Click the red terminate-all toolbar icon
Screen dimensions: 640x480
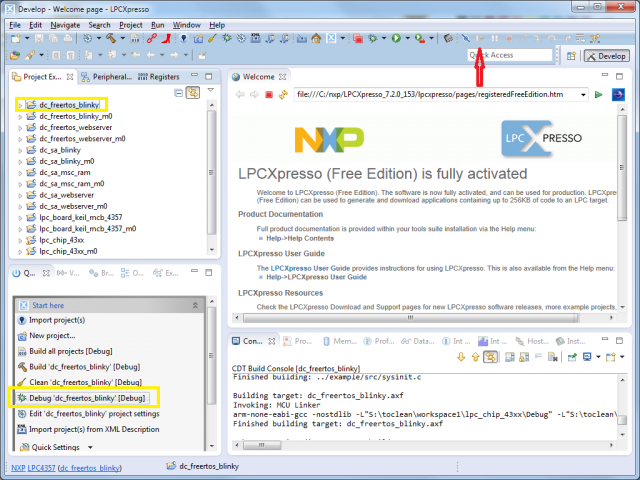[x=358, y=38]
